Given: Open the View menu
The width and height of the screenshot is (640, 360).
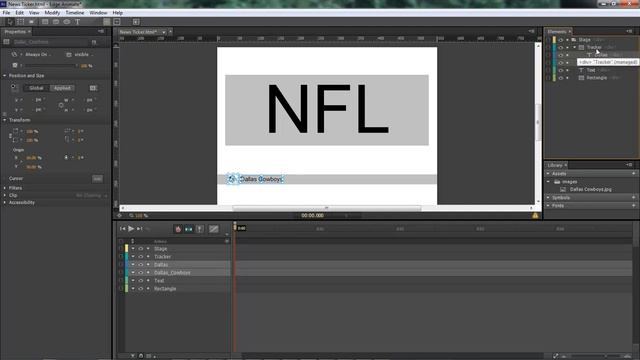Looking at the screenshot, I should click(x=34, y=13).
